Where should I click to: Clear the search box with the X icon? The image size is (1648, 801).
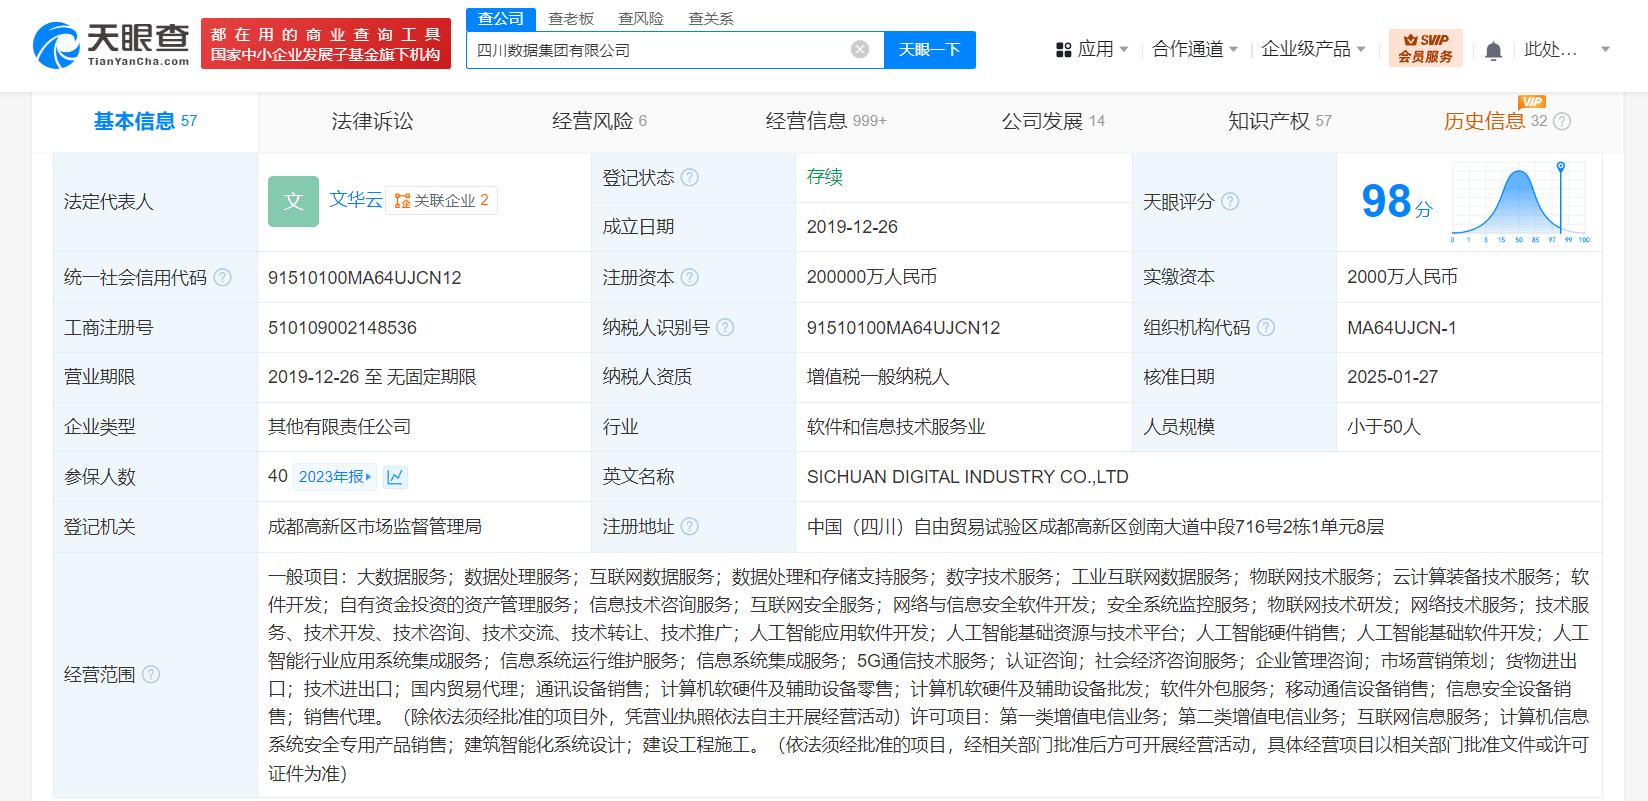pyautogui.click(x=859, y=50)
